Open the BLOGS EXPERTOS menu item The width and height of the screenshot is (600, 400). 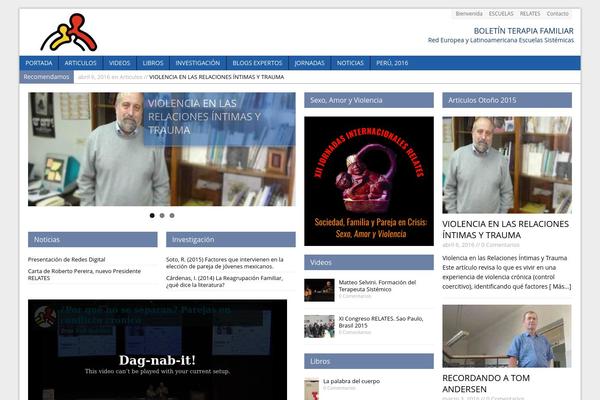(x=257, y=63)
